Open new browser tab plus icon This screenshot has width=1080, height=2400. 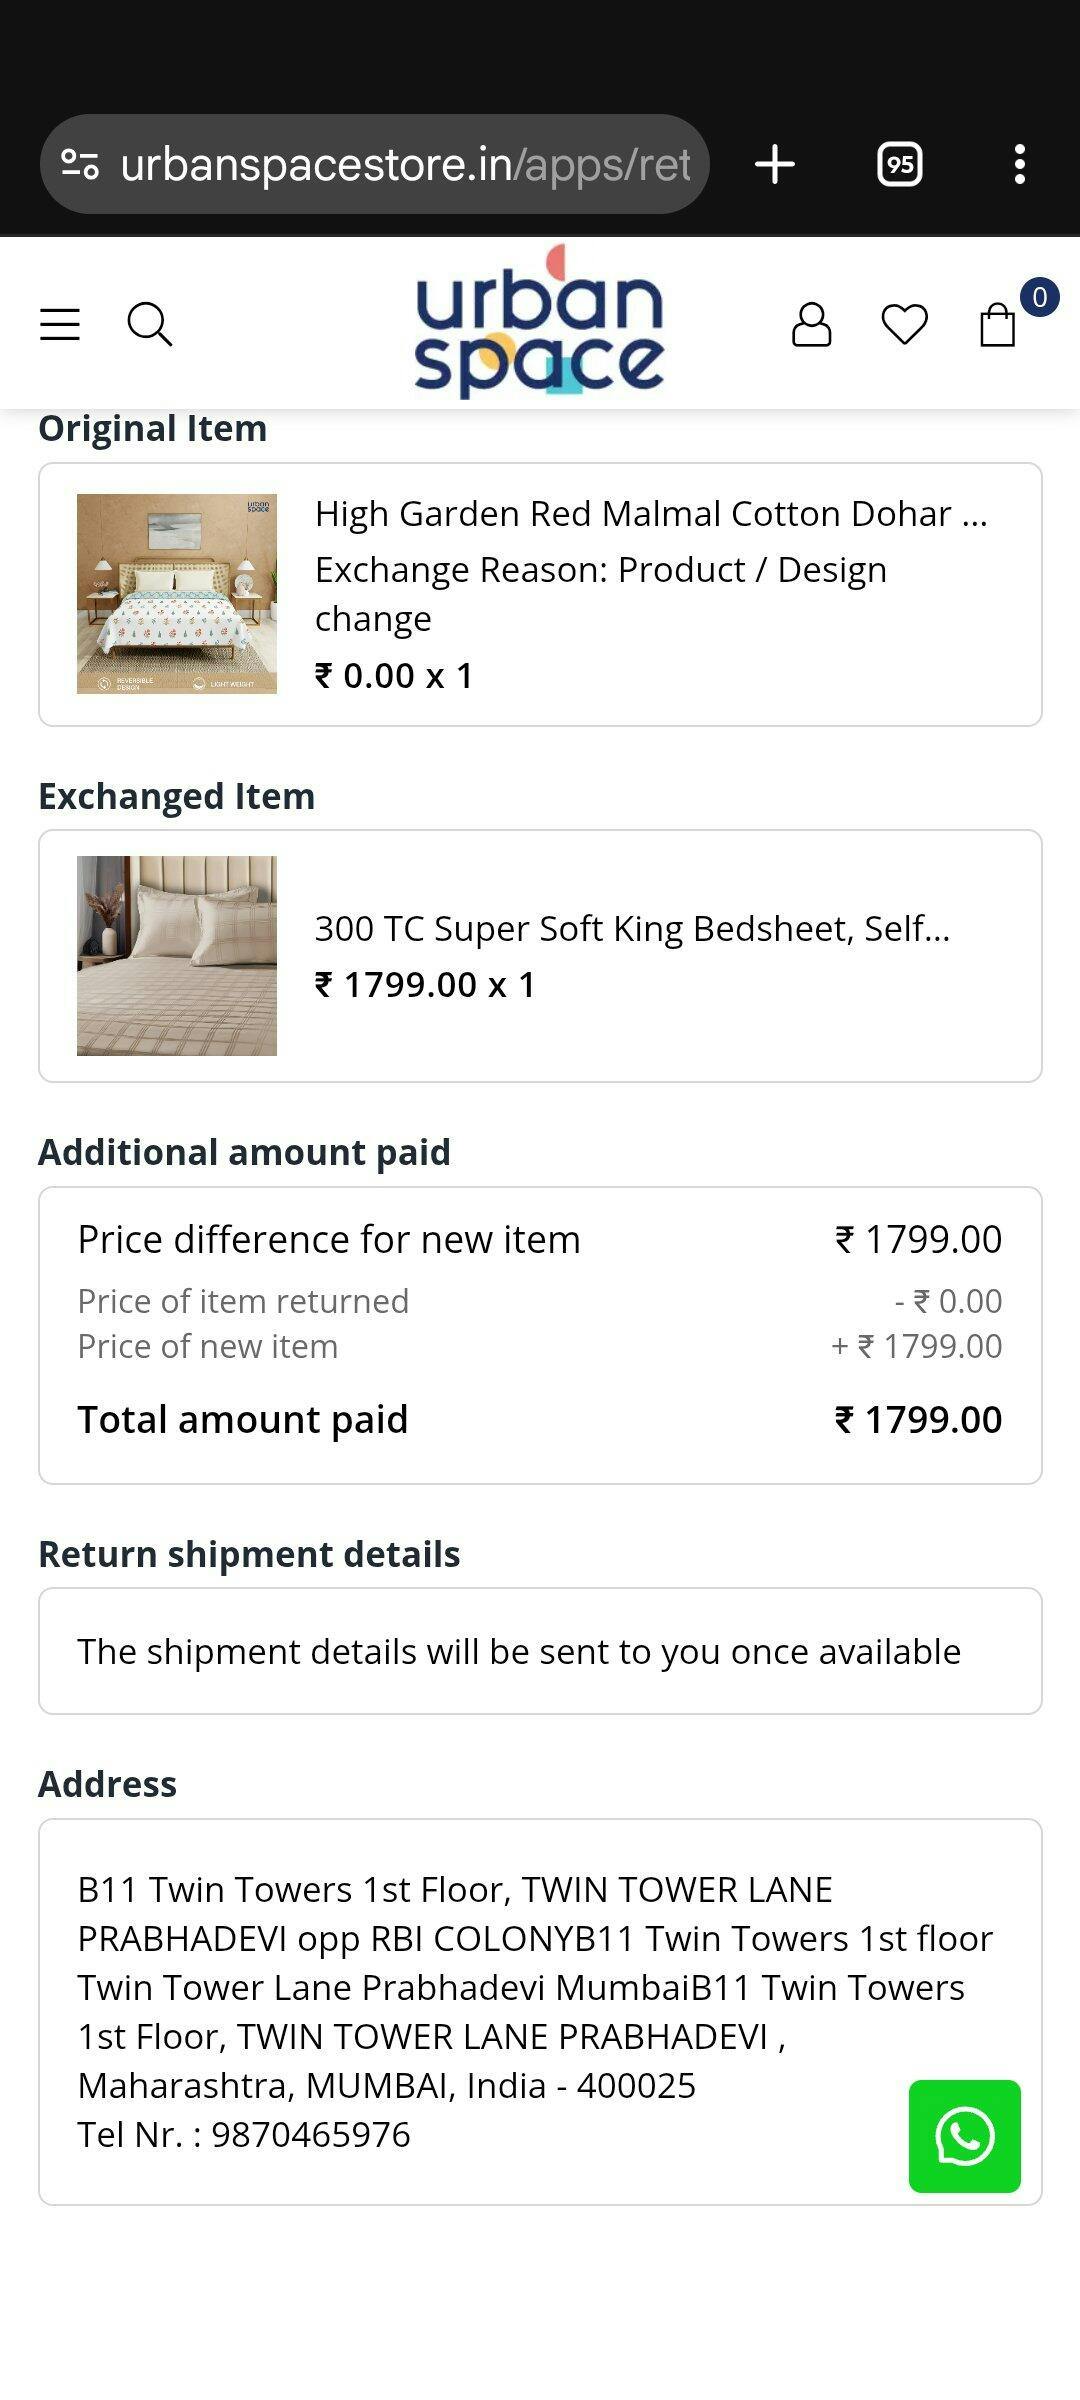[775, 164]
